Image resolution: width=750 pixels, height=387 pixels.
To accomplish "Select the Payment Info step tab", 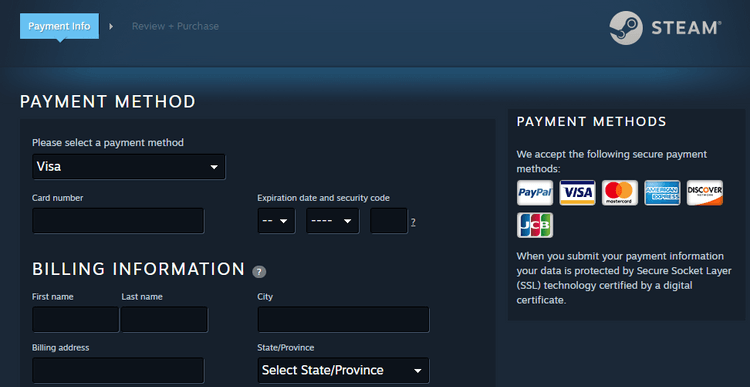I will tap(59, 26).
